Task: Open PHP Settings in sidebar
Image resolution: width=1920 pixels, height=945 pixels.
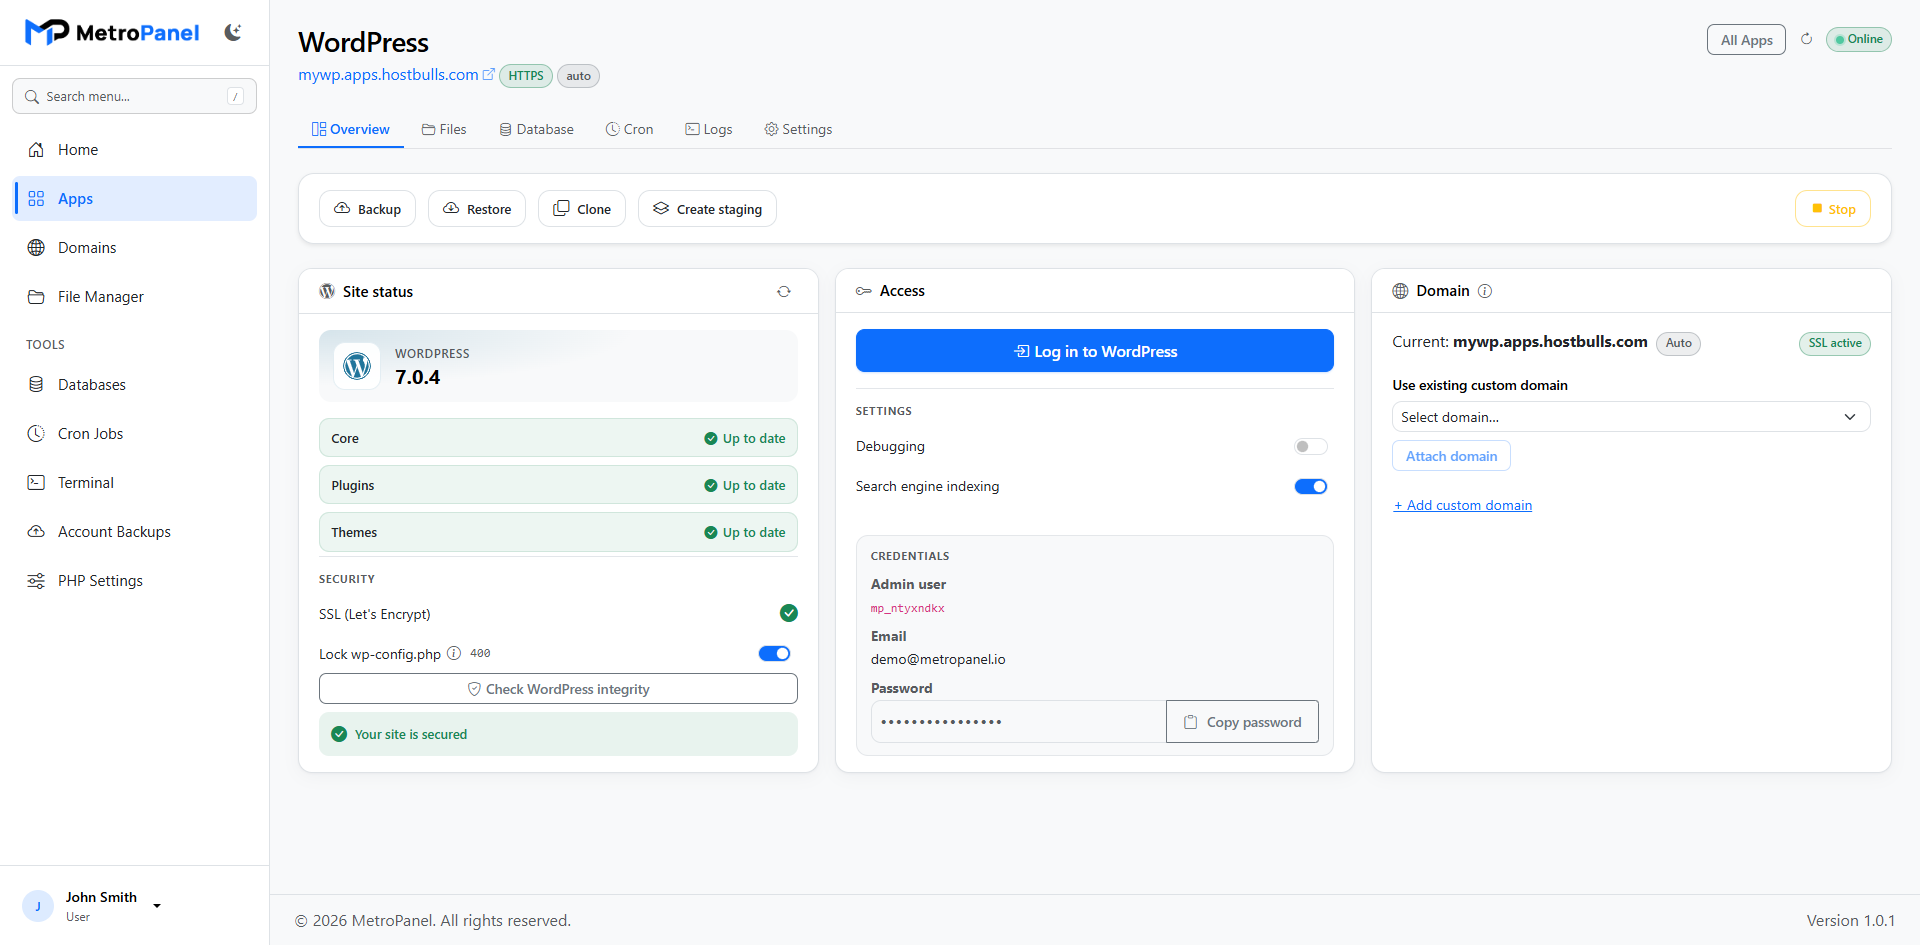Action: tap(135, 581)
